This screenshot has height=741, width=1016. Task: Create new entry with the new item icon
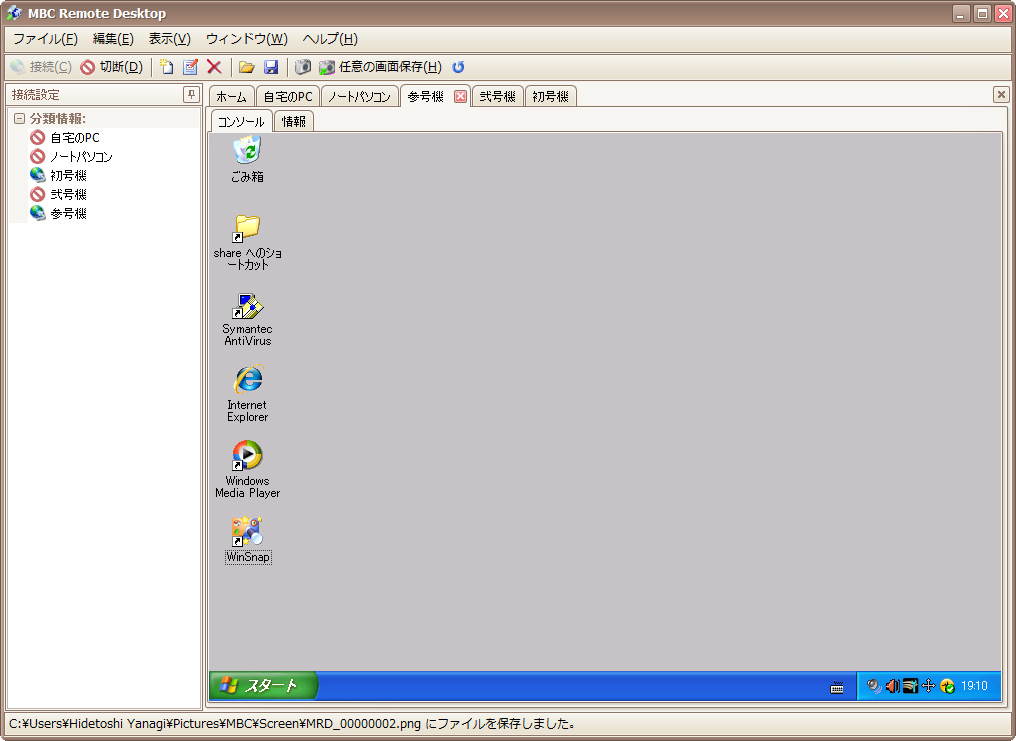click(167, 67)
